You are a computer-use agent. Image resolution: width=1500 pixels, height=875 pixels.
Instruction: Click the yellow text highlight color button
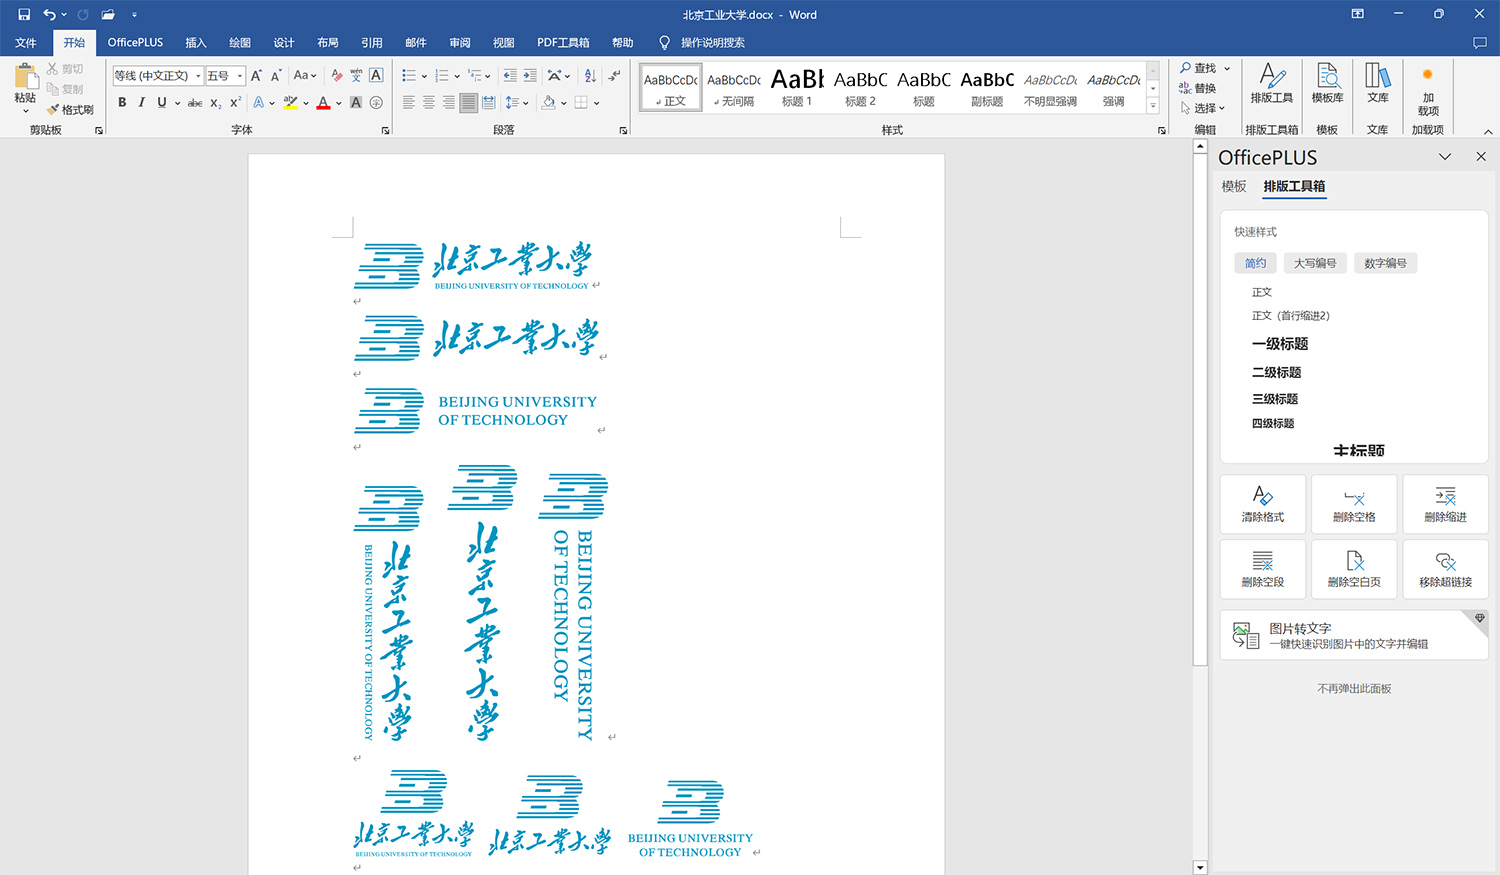tap(290, 102)
